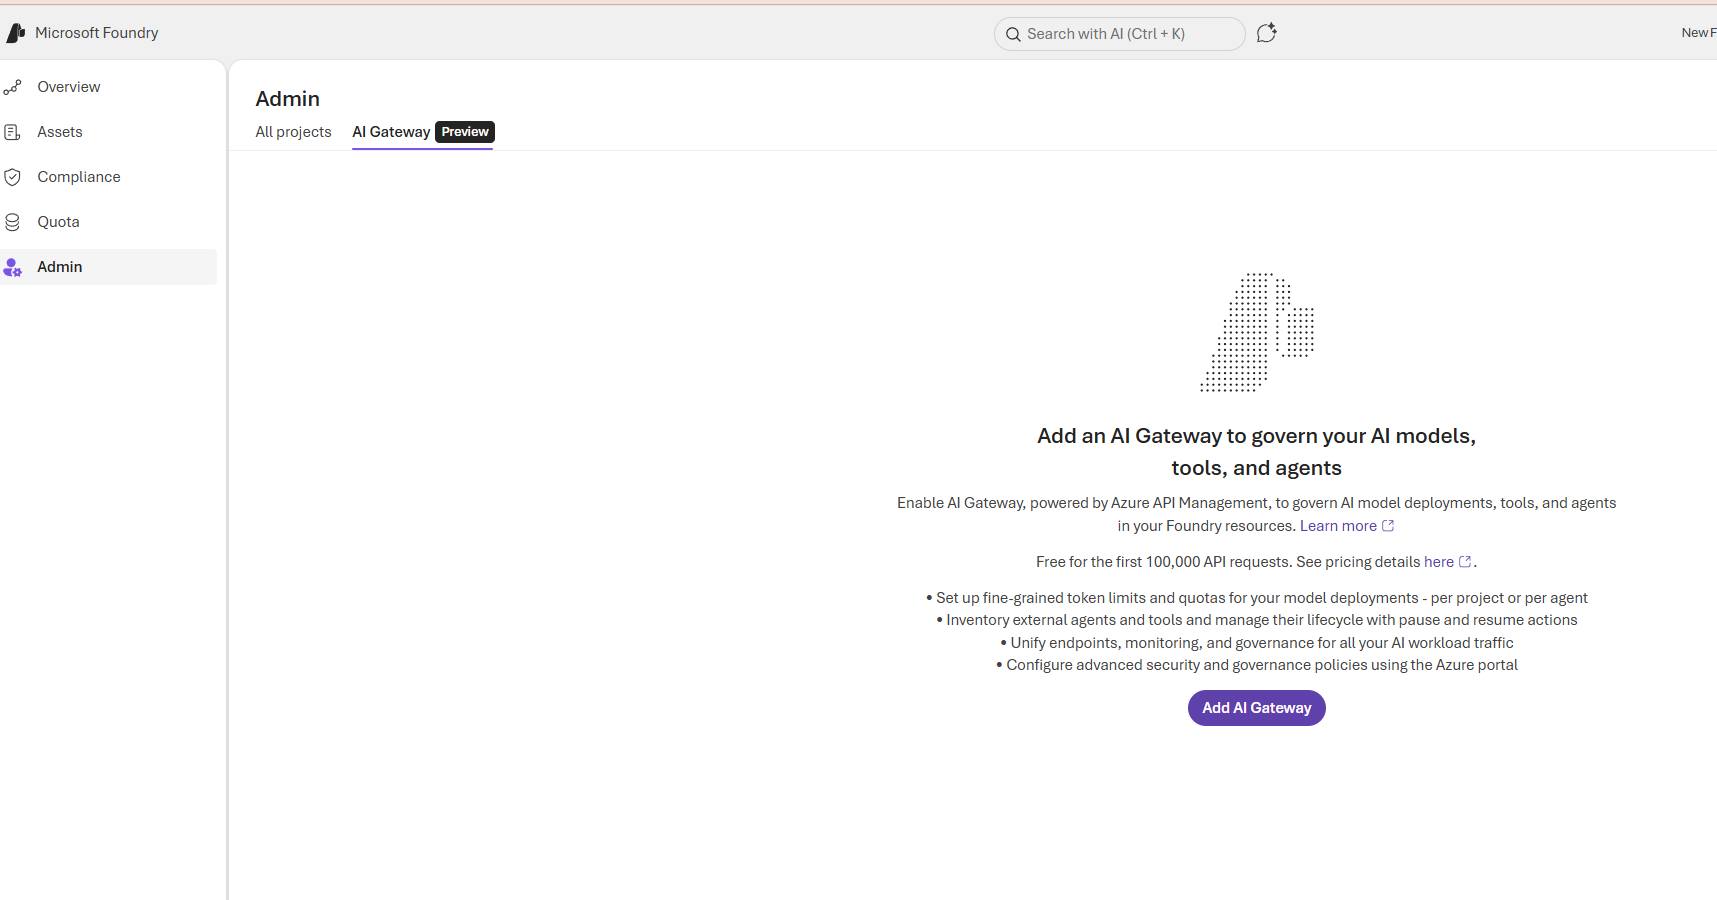Click the Quota database icon
Image resolution: width=1717 pixels, height=900 pixels.
click(x=13, y=222)
